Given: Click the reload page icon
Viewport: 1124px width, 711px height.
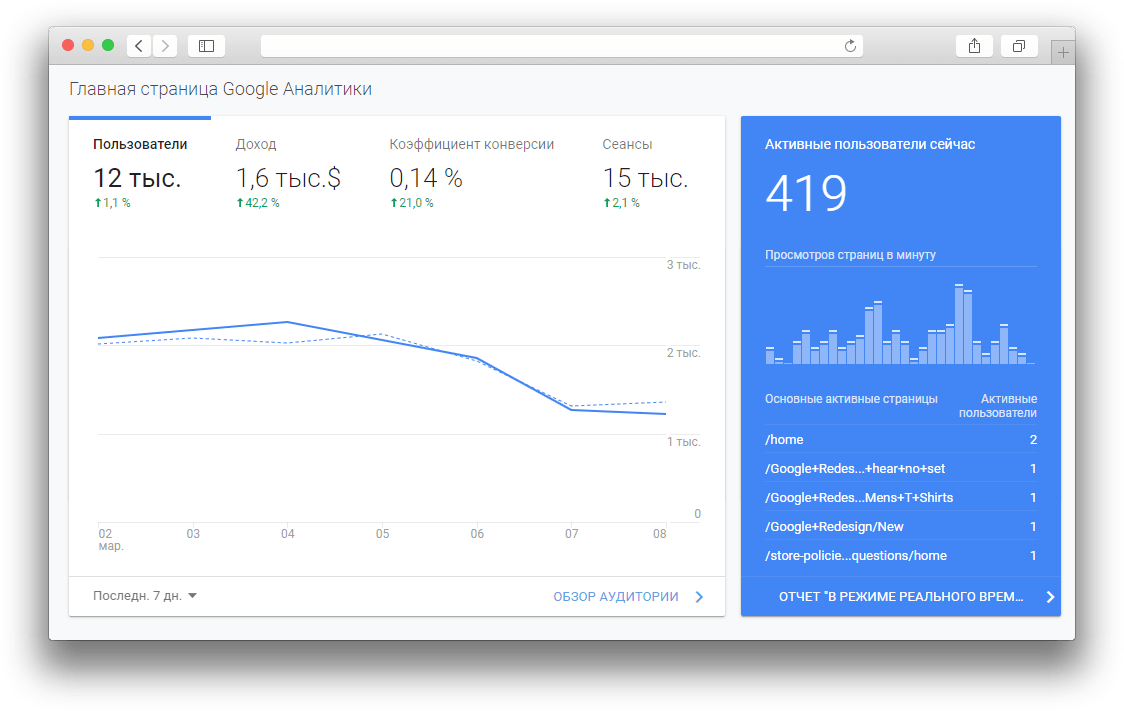Looking at the screenshot, I should pos(850,46).
